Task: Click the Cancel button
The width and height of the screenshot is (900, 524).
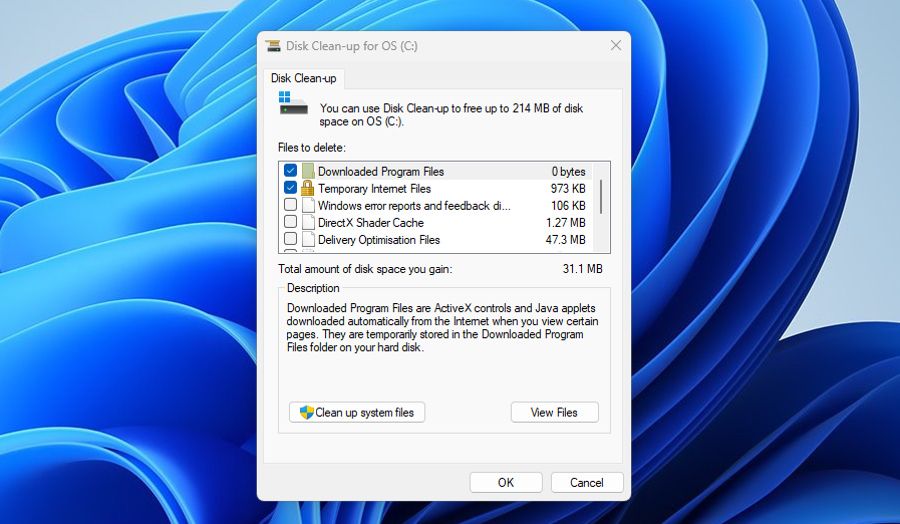Action: point(587,482)
